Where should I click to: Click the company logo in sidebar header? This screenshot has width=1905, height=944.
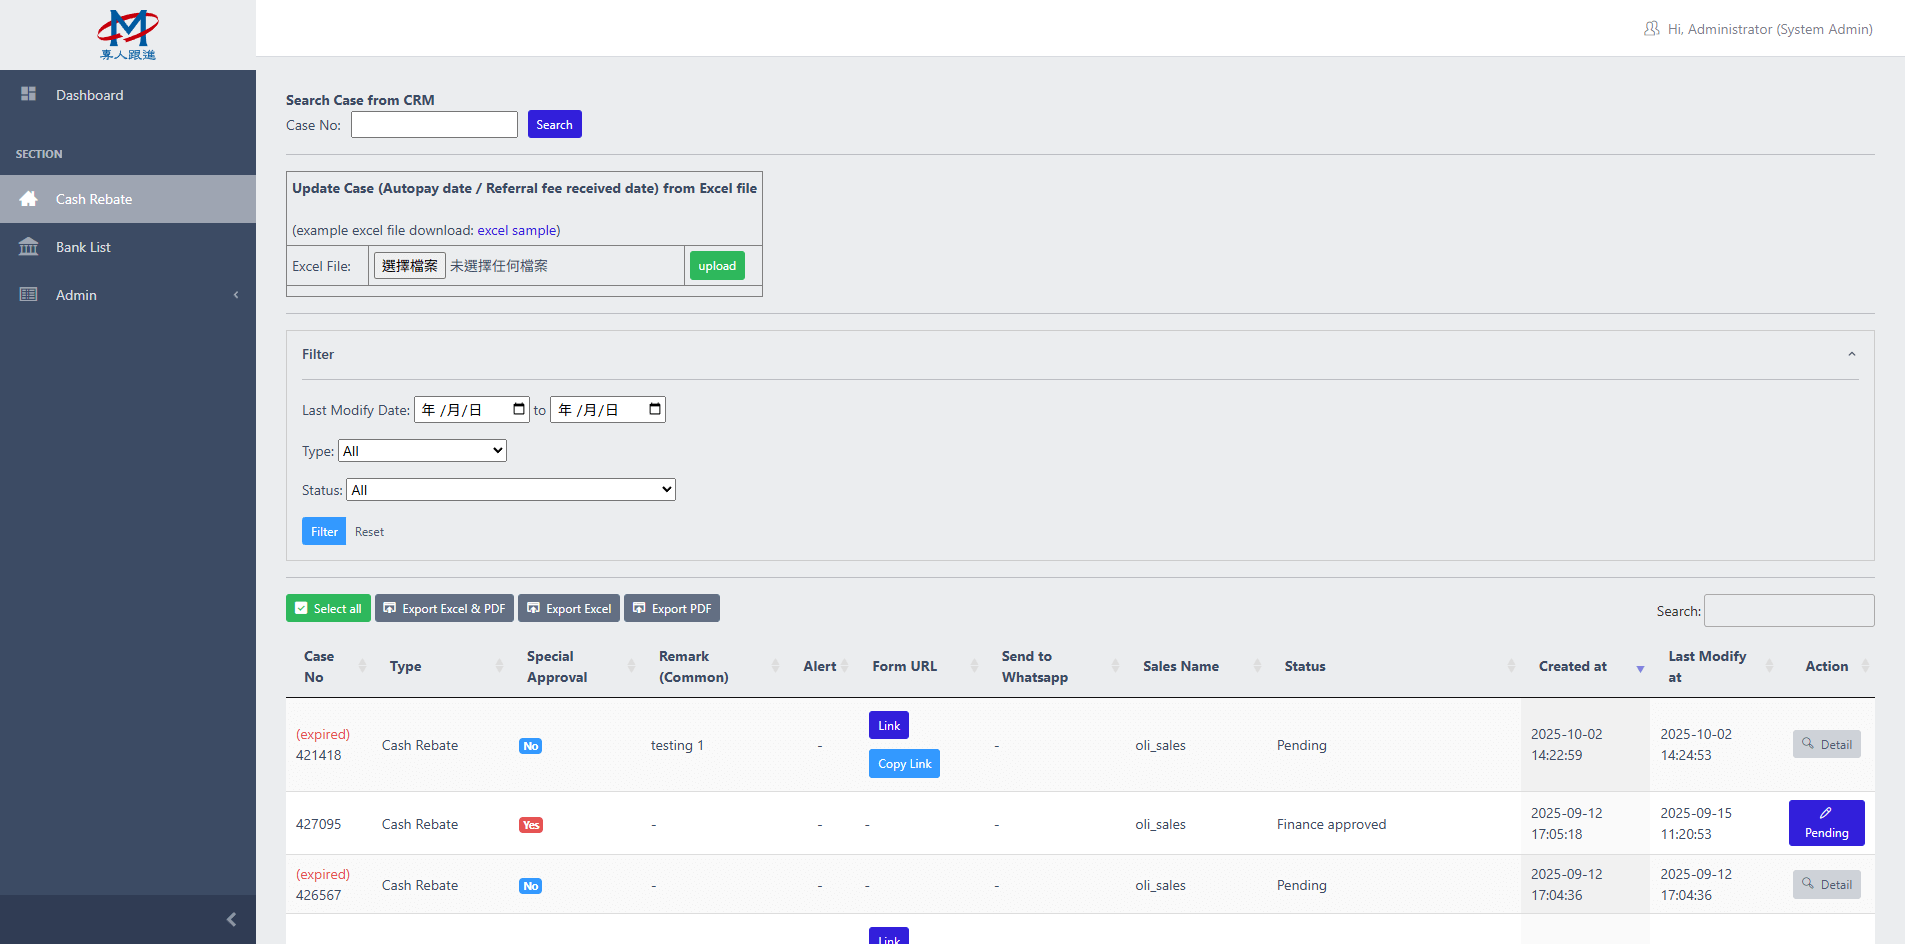pyautogui.click(x=128, y=35)
